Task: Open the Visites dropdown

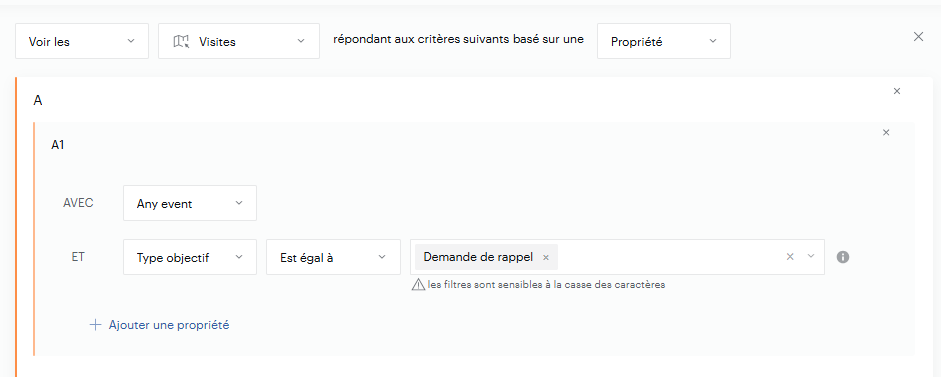Action: tap(239, 41)
